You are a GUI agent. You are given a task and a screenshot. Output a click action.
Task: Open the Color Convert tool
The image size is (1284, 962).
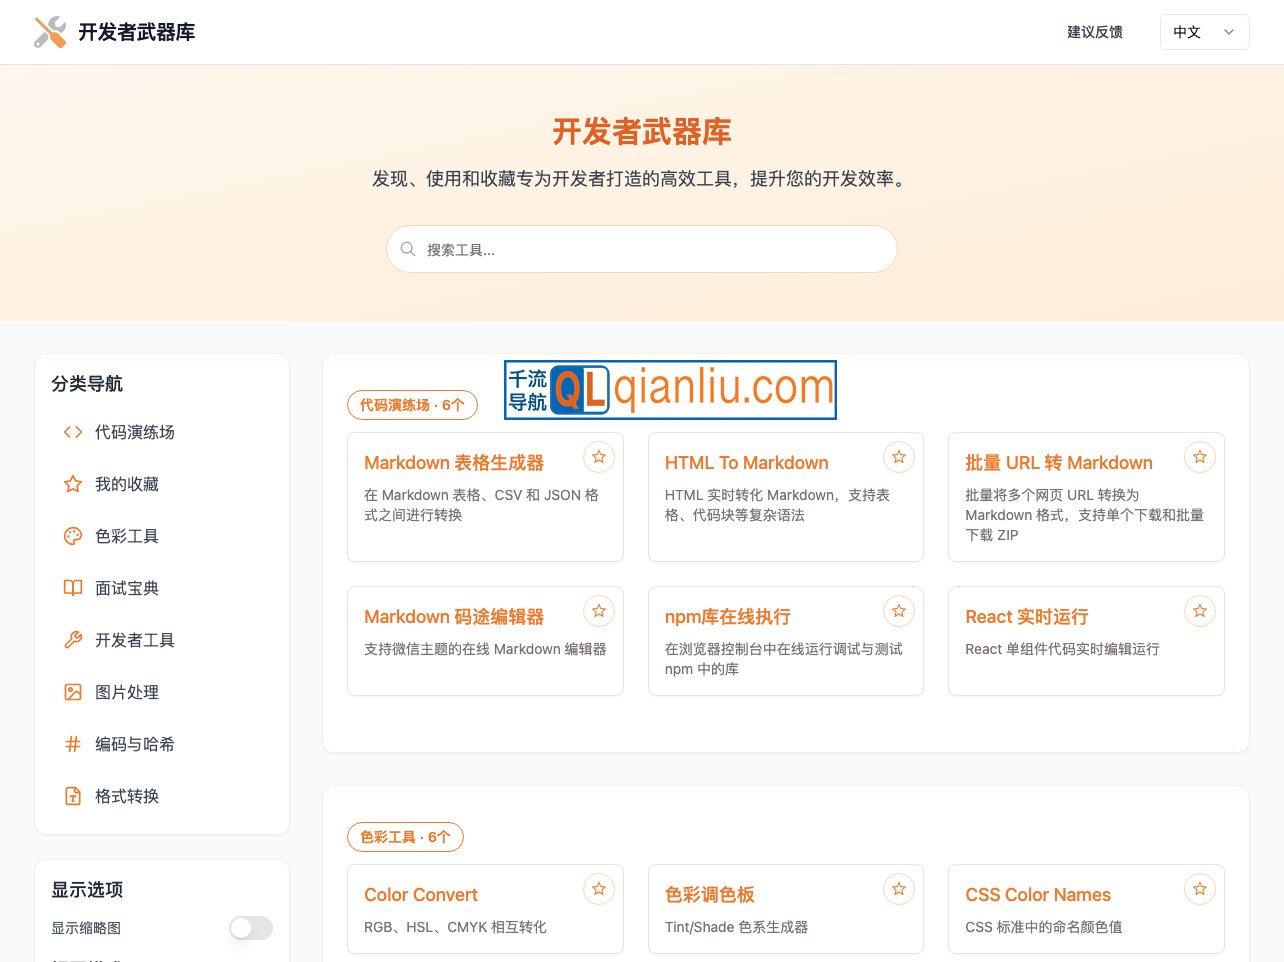420,894
